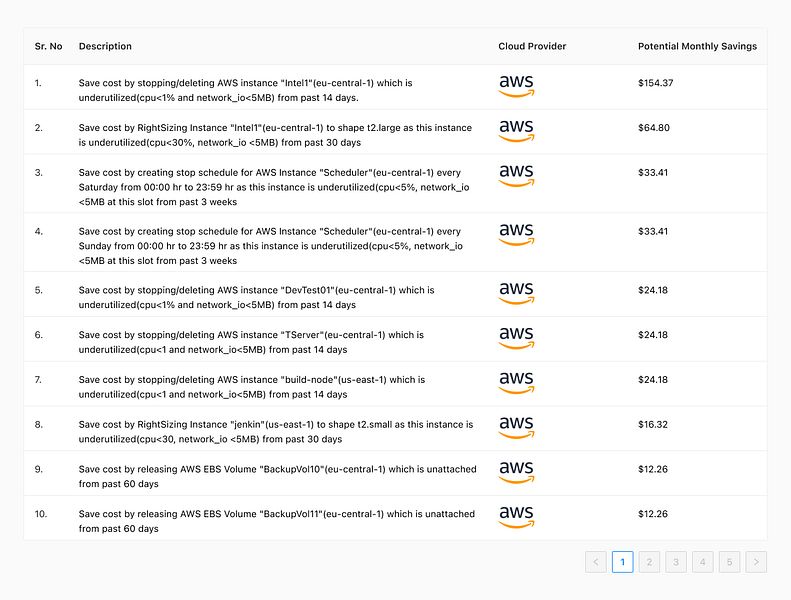This screenshot has width=791, height=600.
Task: Open the build-node stopping/deleting description
Action: click(x=252, y=388)
